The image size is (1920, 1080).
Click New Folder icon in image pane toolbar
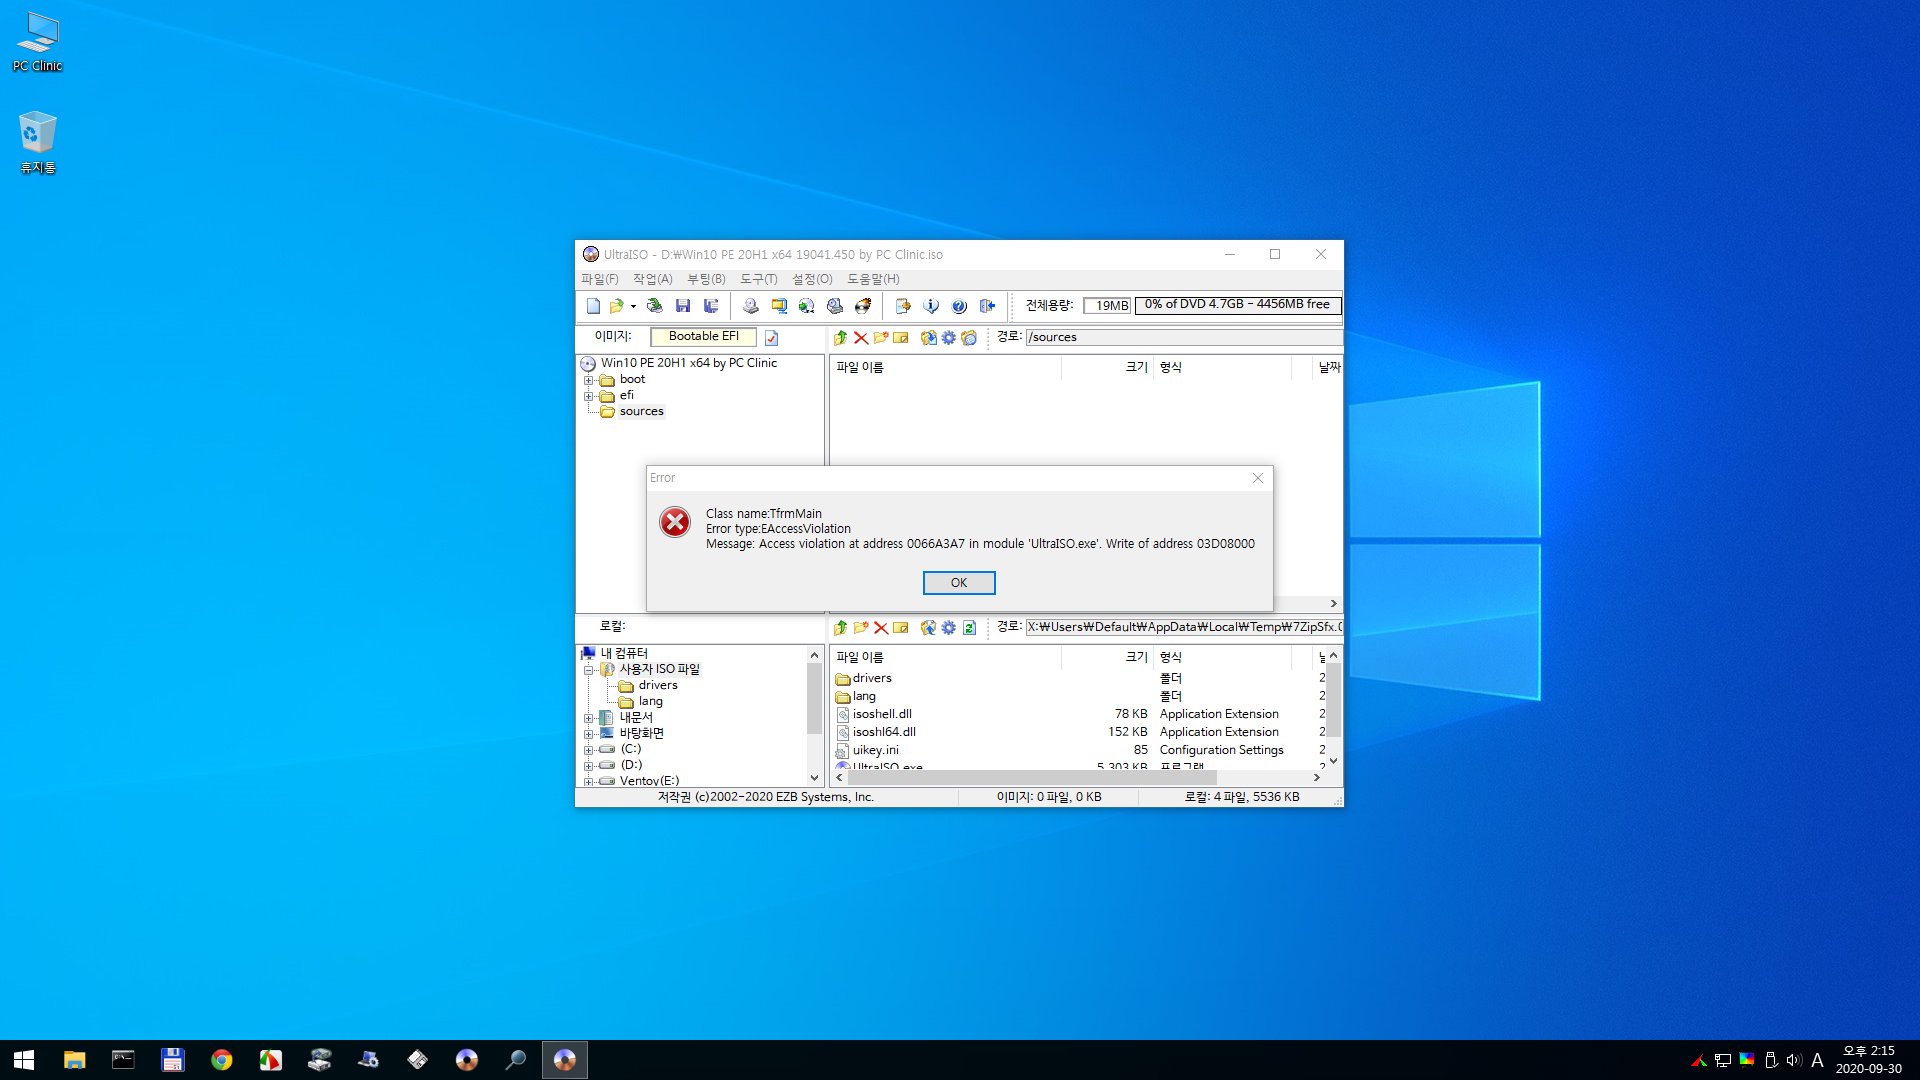coord(881,338)
